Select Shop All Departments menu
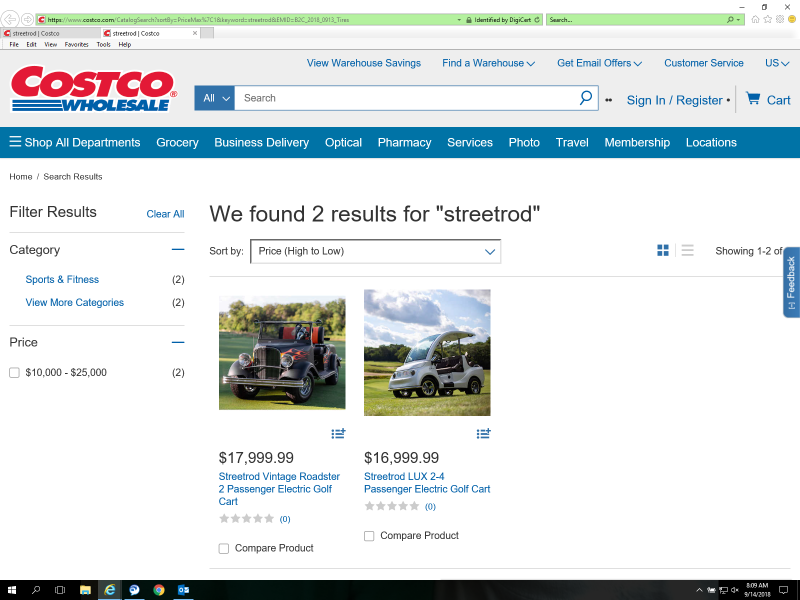This screenshot has width=800, height=600. (75, 142)
